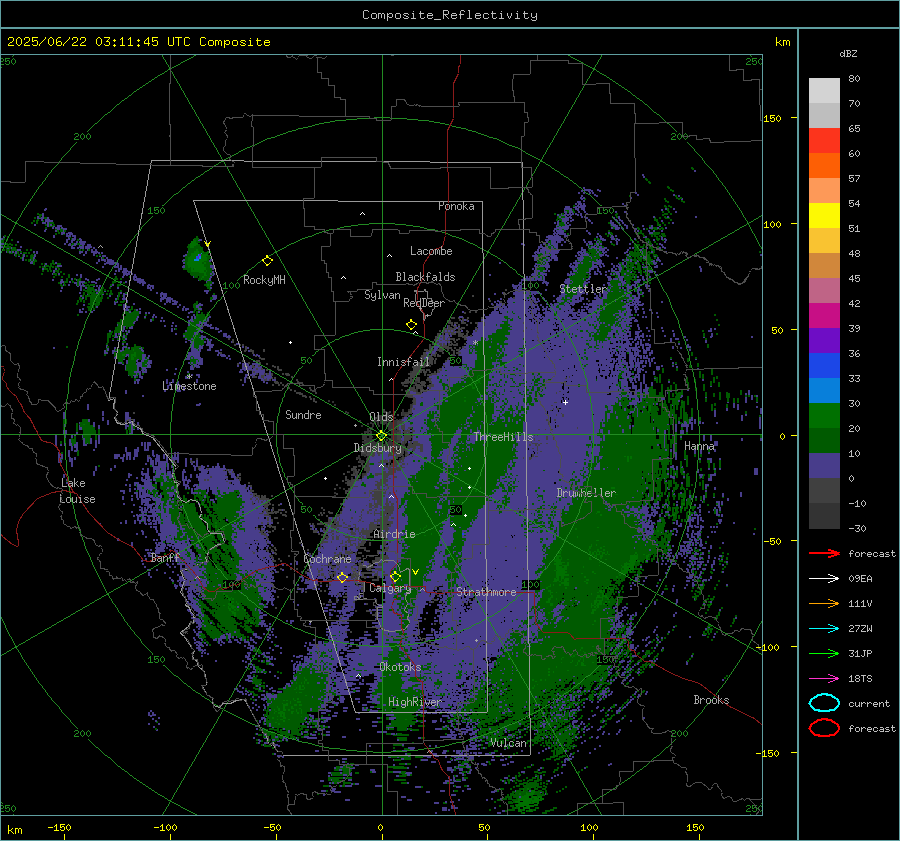The height and width of the screenshot is (841, 900).
Task: Click the 36 dBZ purple swatch
Action: click(824, 340)
